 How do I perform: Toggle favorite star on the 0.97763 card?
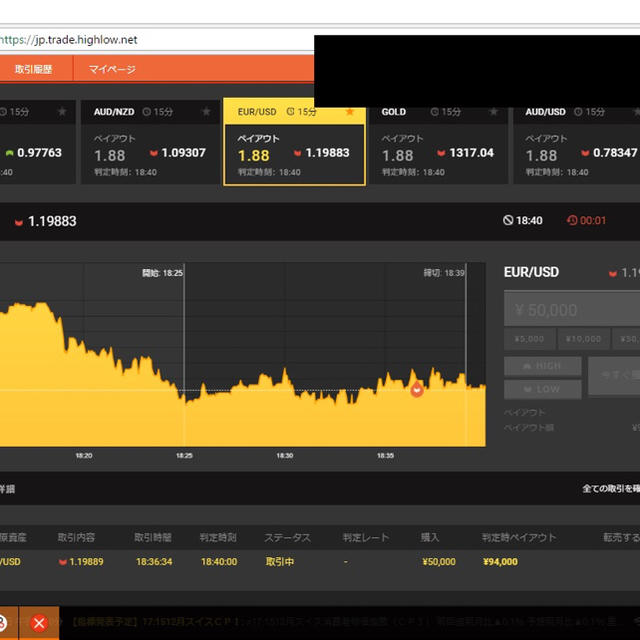point(62,111)
